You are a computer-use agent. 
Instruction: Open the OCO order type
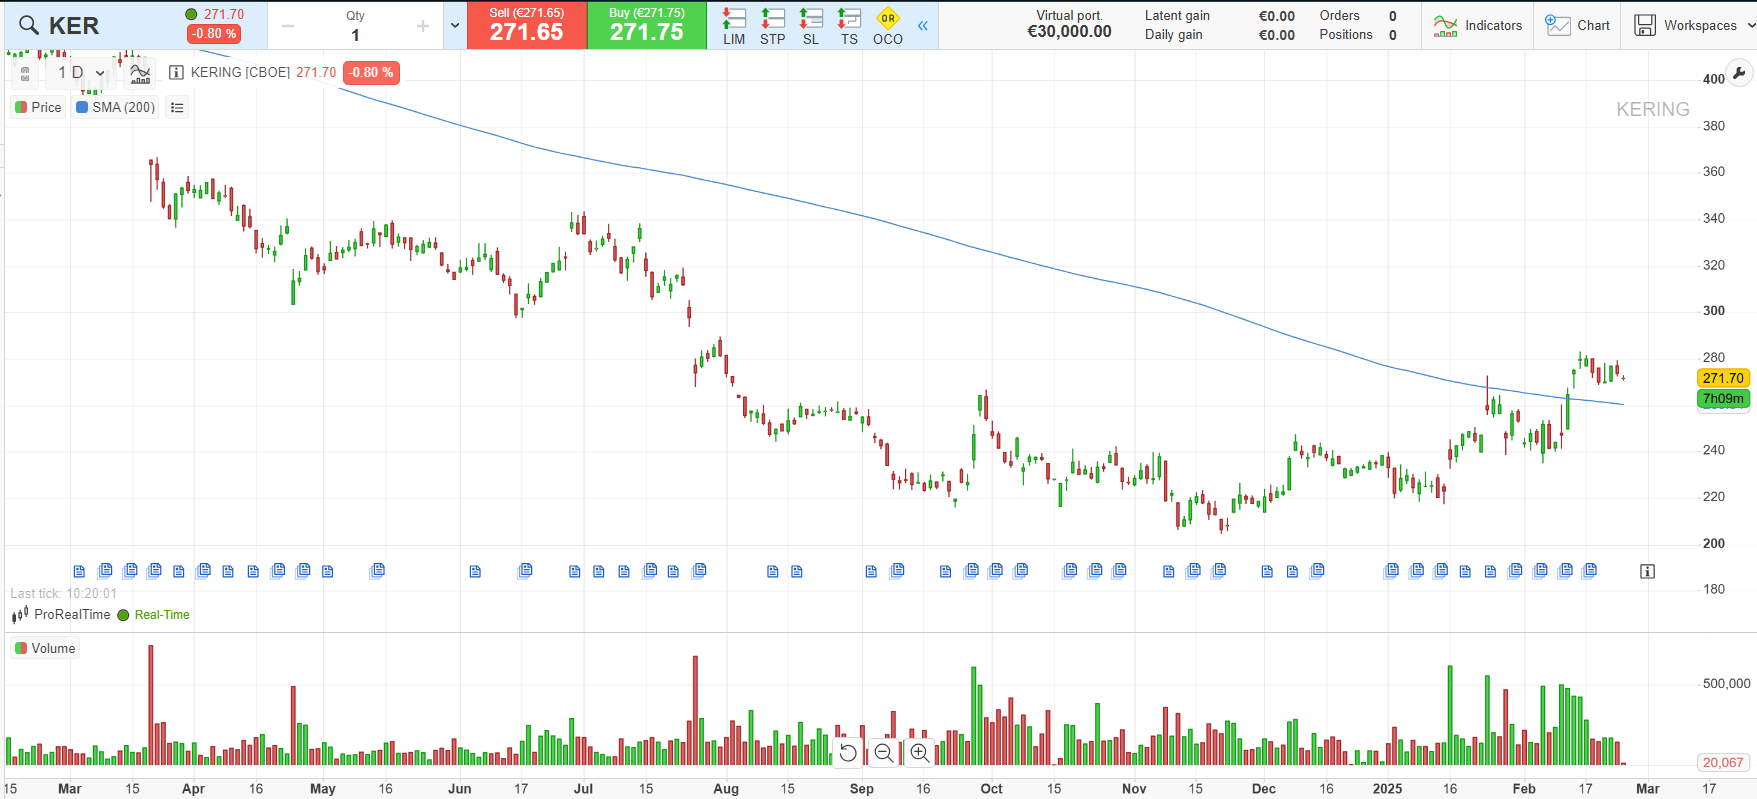pos(887,26)
